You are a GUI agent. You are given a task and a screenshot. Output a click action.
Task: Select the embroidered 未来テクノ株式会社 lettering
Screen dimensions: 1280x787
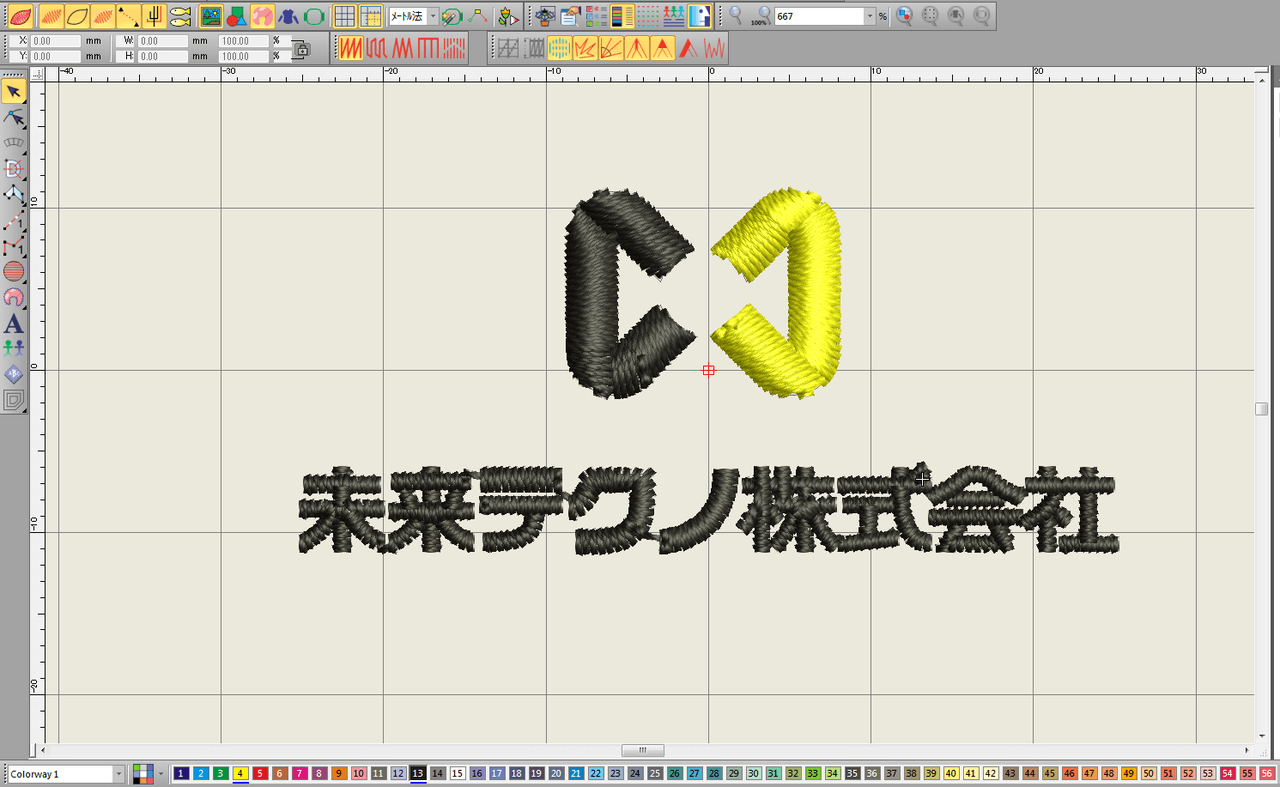click(709, 510)
